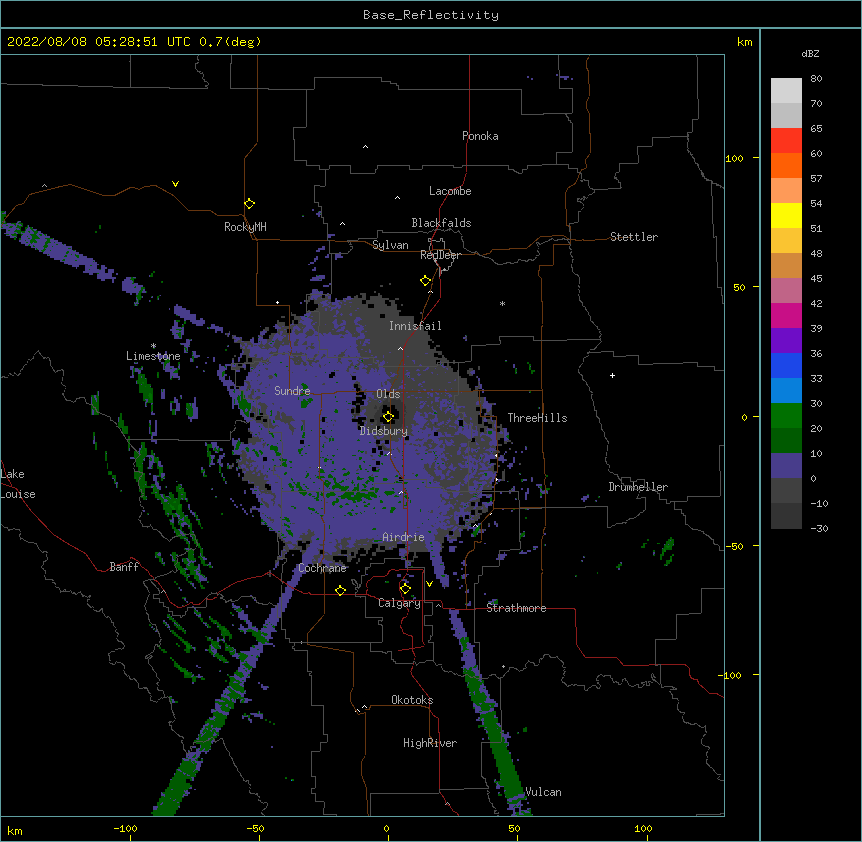862x842 pixels.
Task: Click the -50 tick on the bottom axis
Action: point(255,828)
